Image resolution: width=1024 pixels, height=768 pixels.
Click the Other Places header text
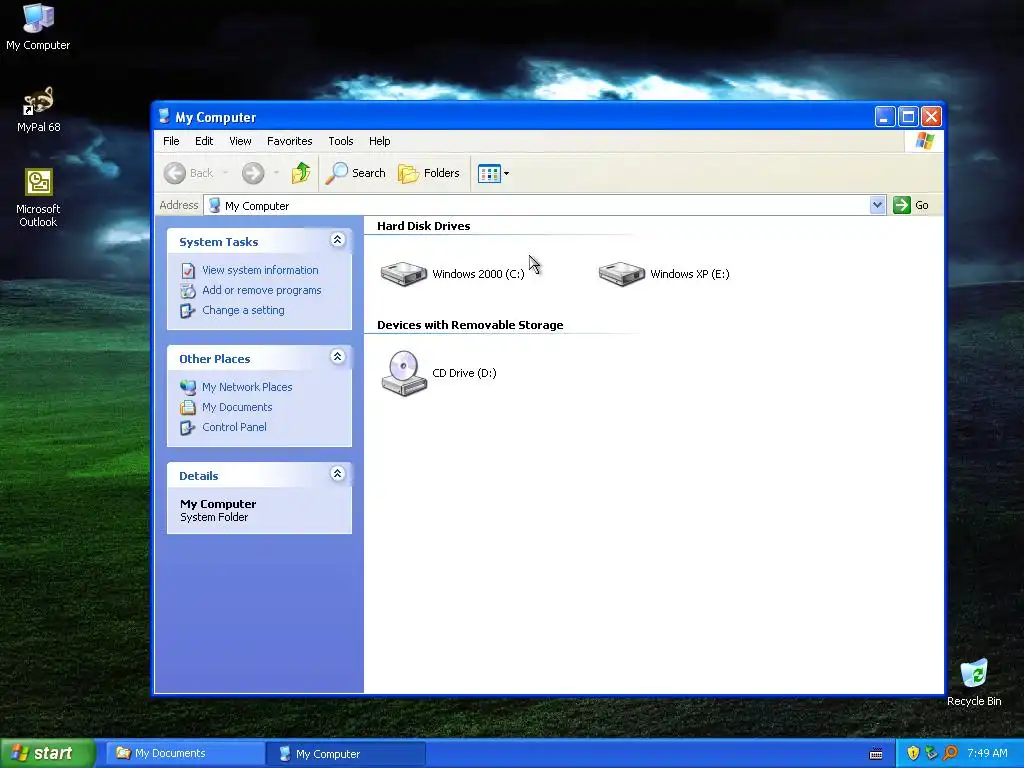tap(214, 359)
